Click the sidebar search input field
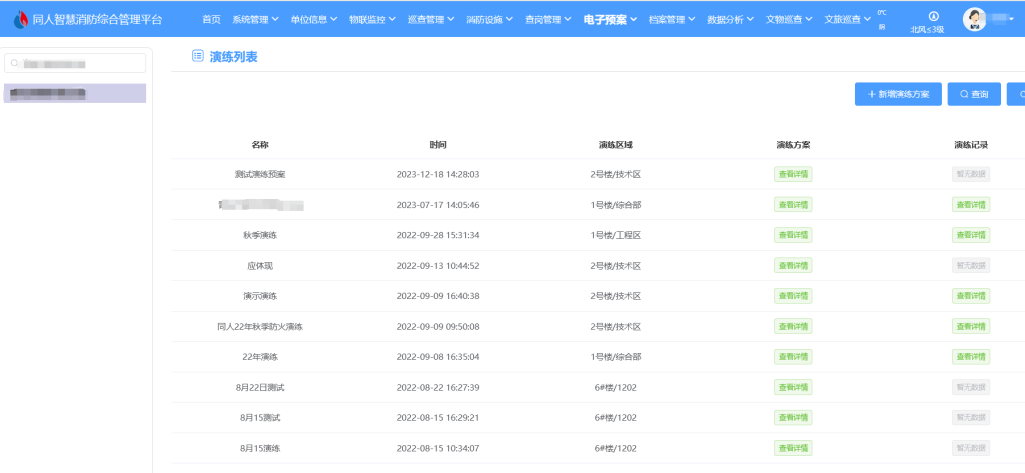This screenshot has height=473, width=1025. tap(80, 63)
